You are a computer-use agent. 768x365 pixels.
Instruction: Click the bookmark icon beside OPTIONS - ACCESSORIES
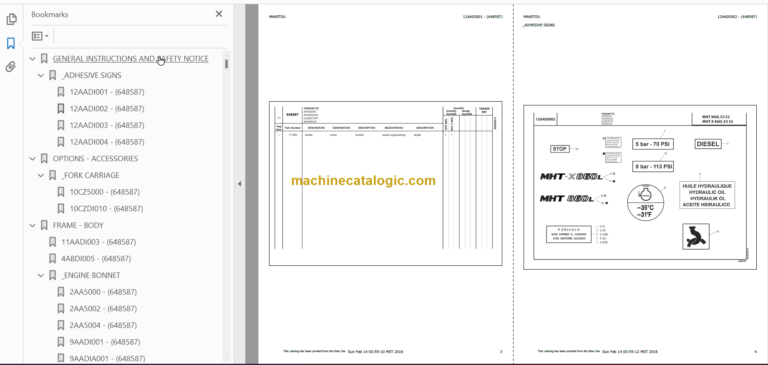pyautogui.click(x=44, y=159)
